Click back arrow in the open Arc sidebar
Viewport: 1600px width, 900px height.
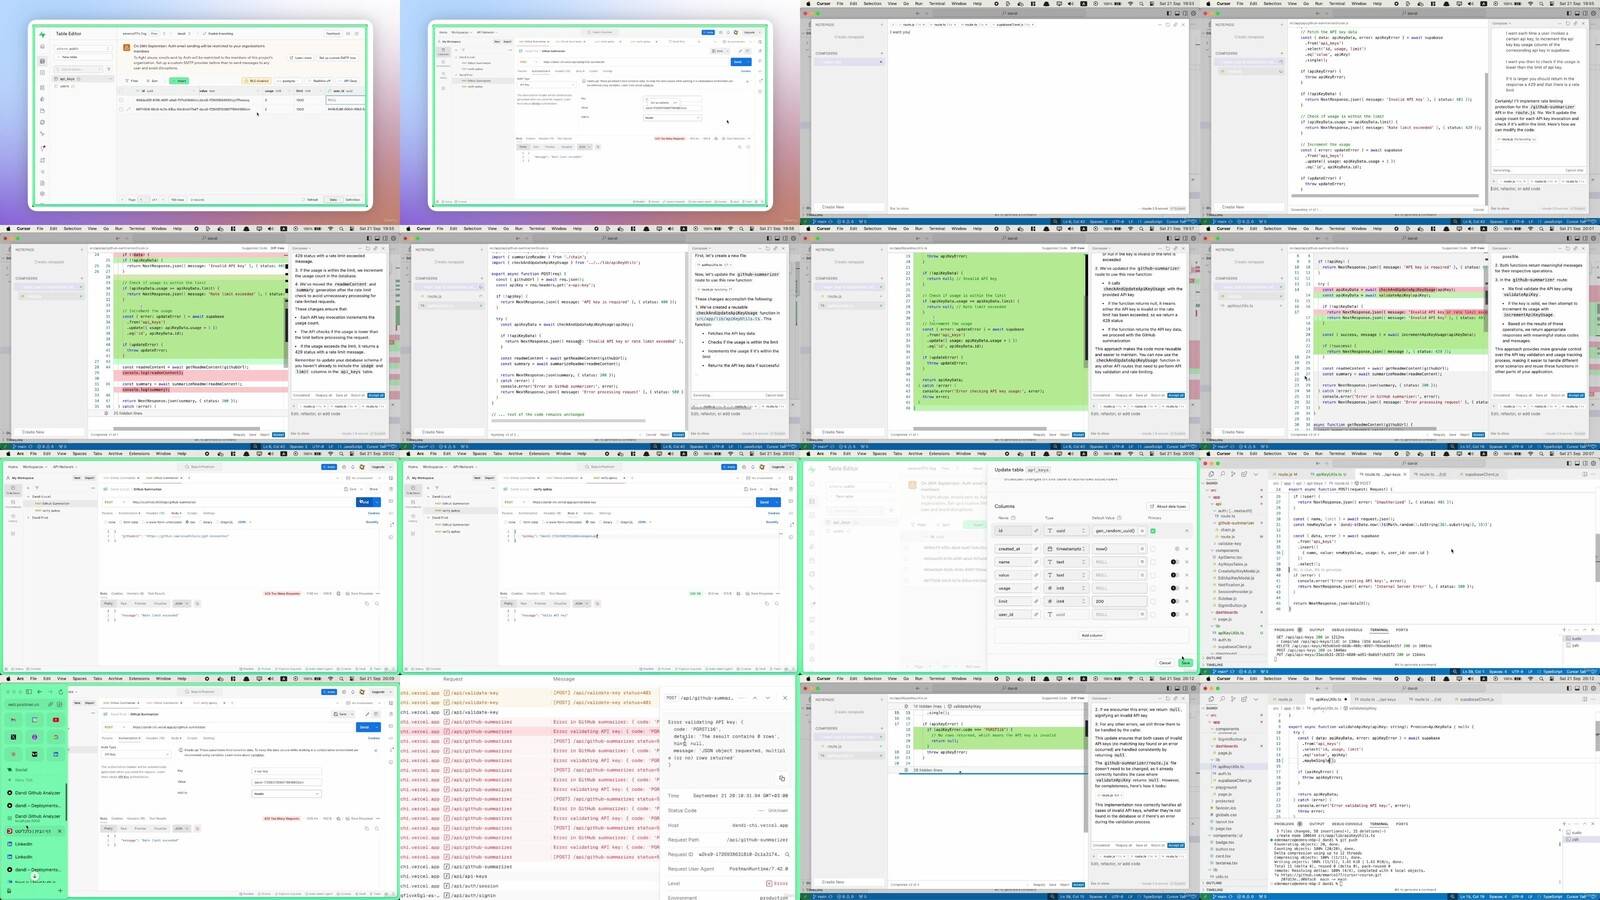39,692
